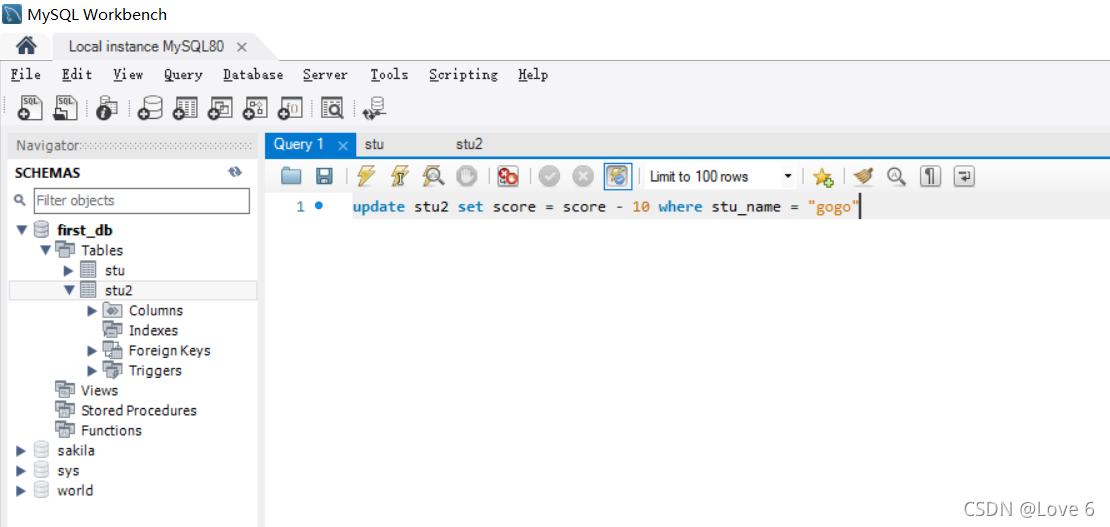
Task: Toggle continue-on-error stop icon
Action: 508,176
